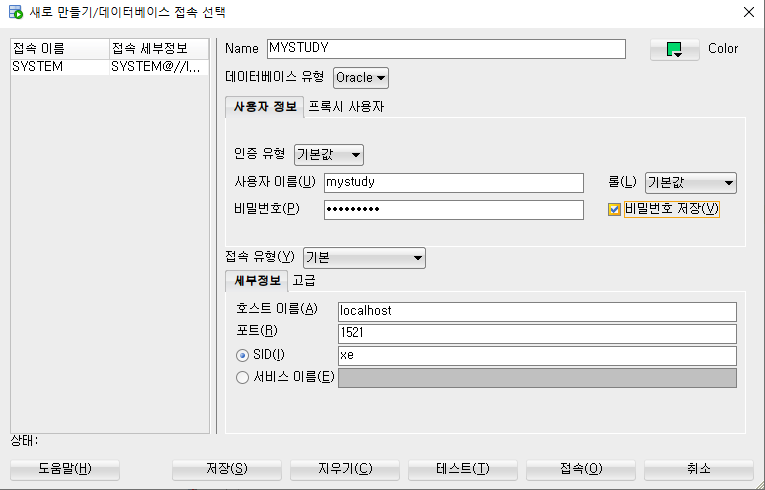Click the 테스트 button
Viewport: 765px width, 490px height.
point(463,469)
